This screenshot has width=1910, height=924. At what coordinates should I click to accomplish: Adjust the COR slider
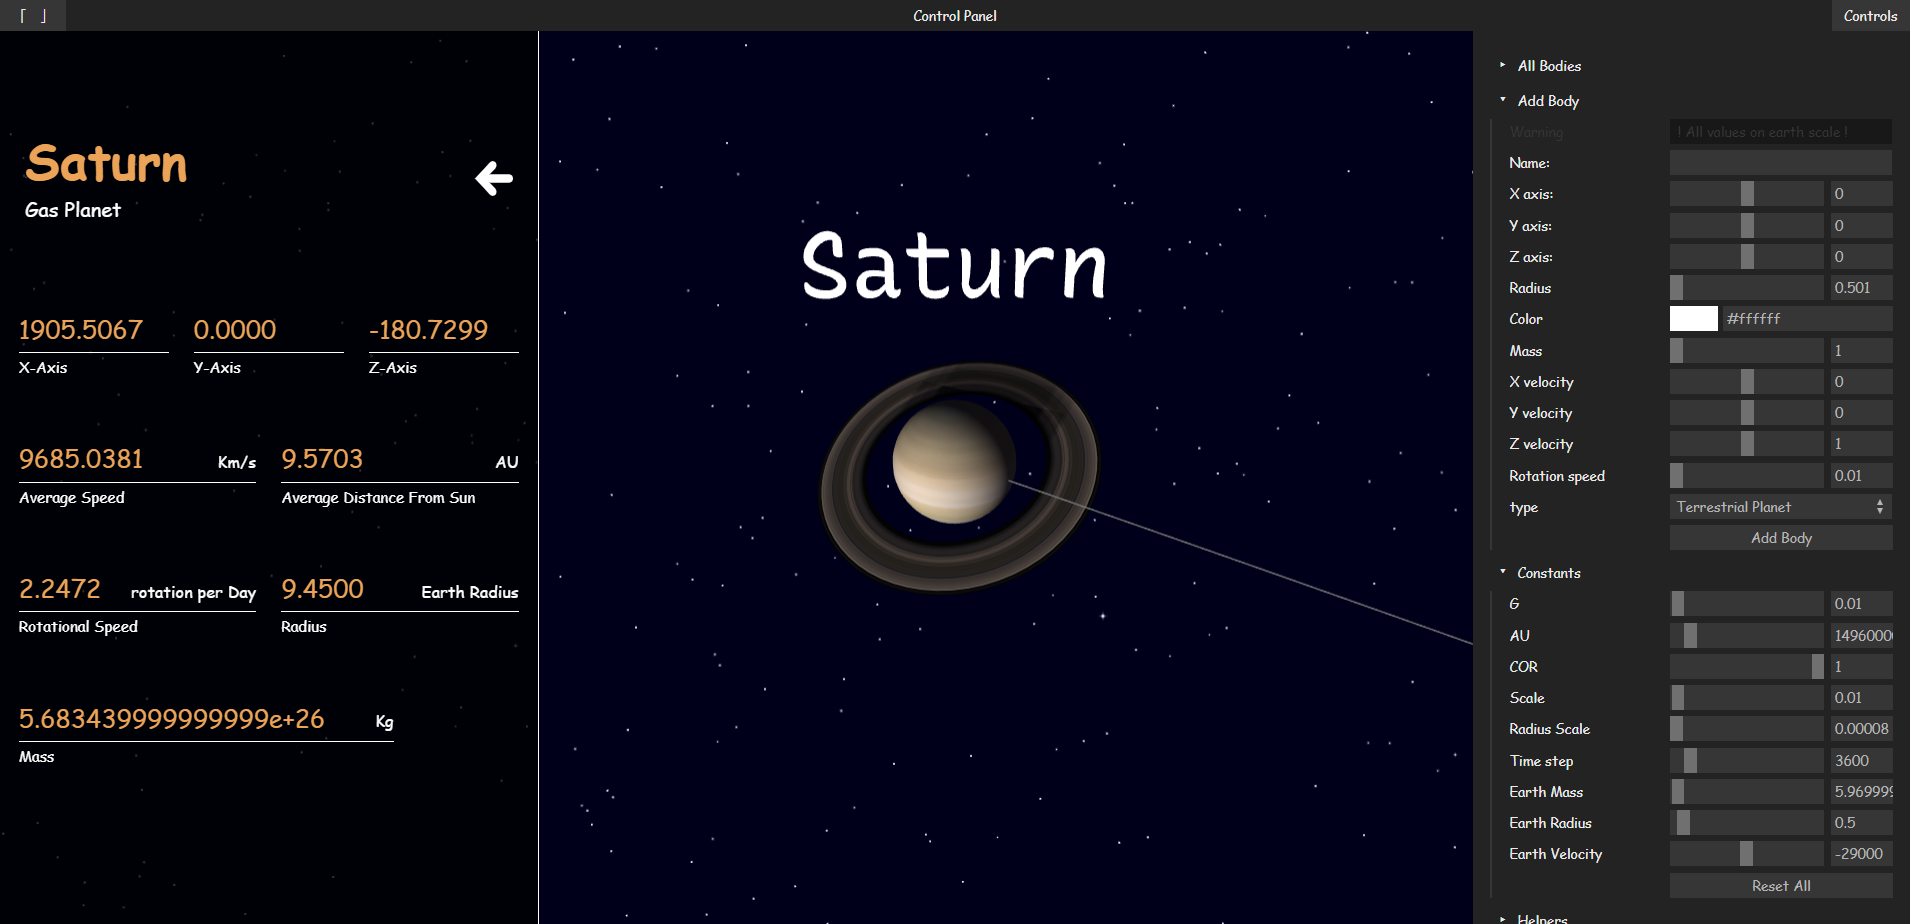(1747, 667)
